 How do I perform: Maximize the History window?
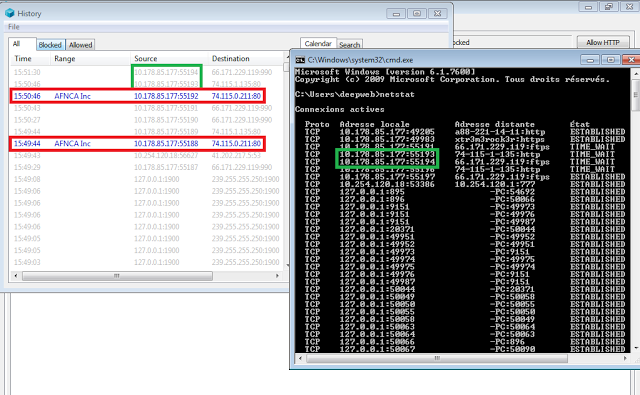coord(417,13)
